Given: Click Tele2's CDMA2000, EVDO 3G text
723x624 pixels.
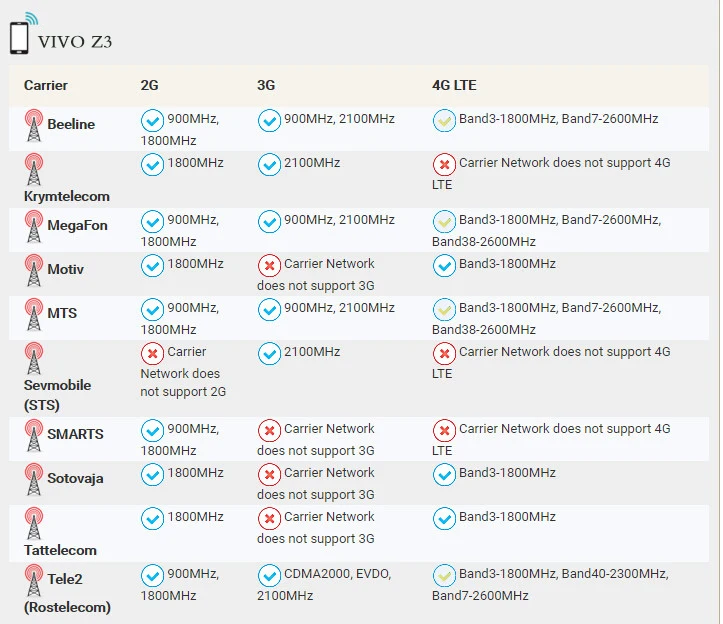Looking at the screenshot, I should [338, 574].
